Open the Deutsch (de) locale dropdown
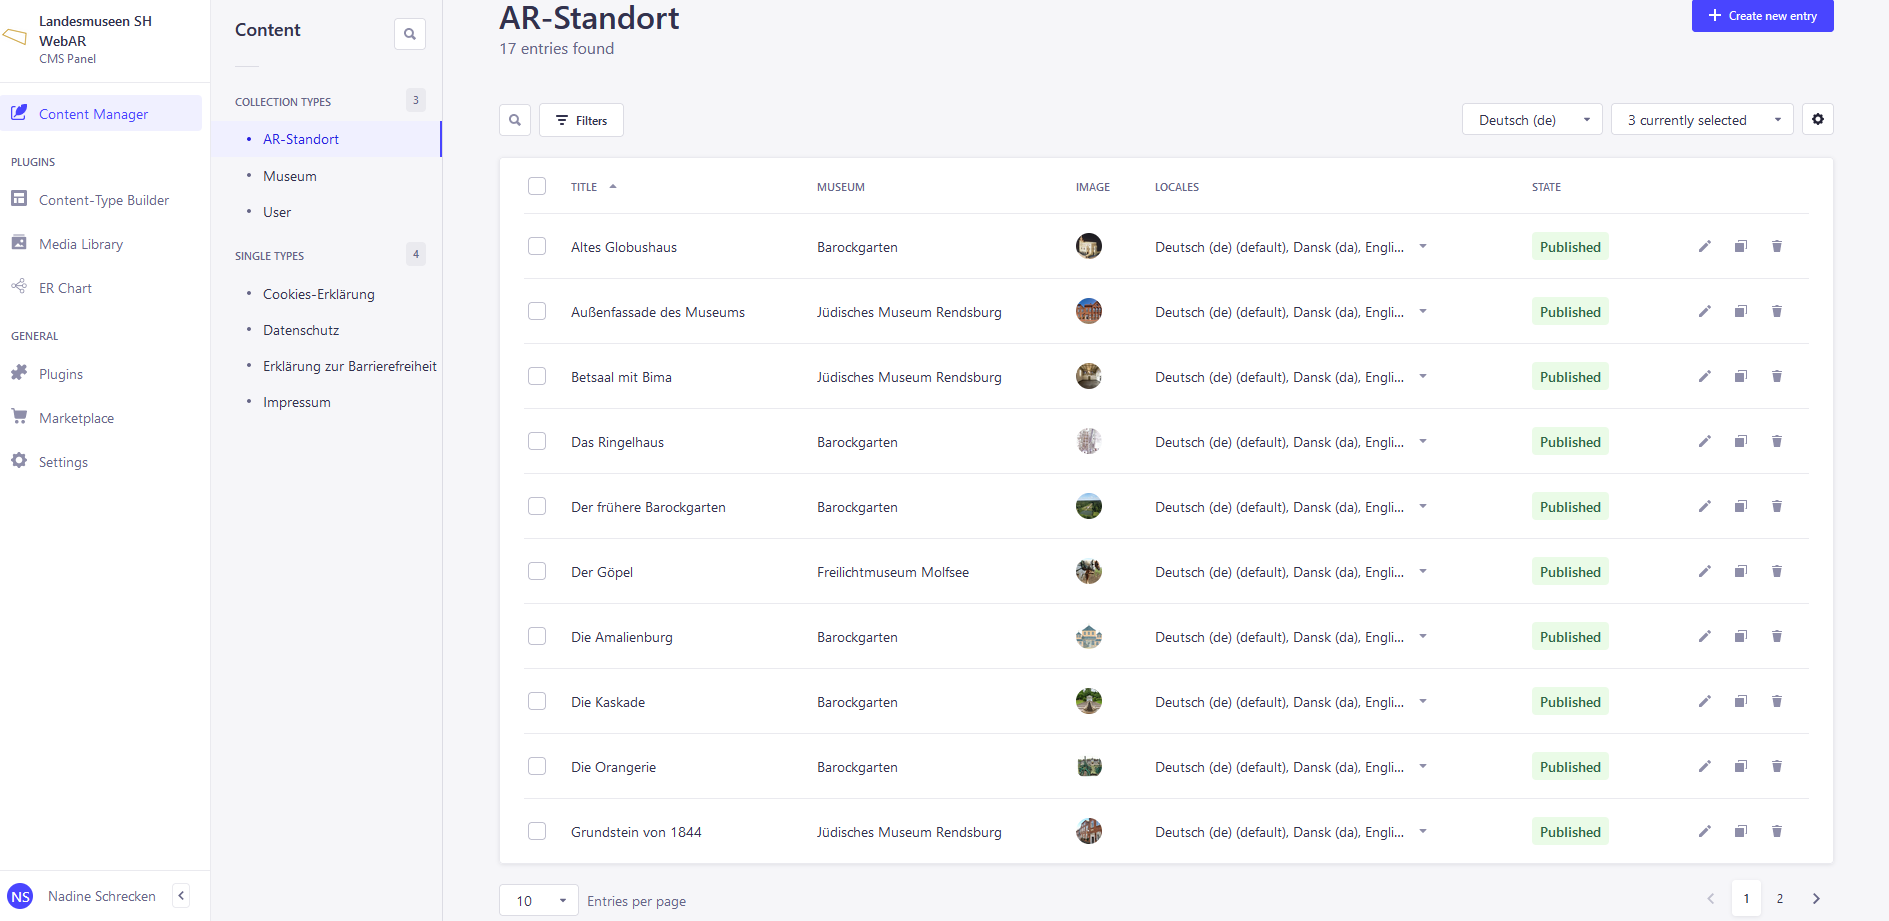Screen dimensions: 1889x921 [x=1532, y=120]
